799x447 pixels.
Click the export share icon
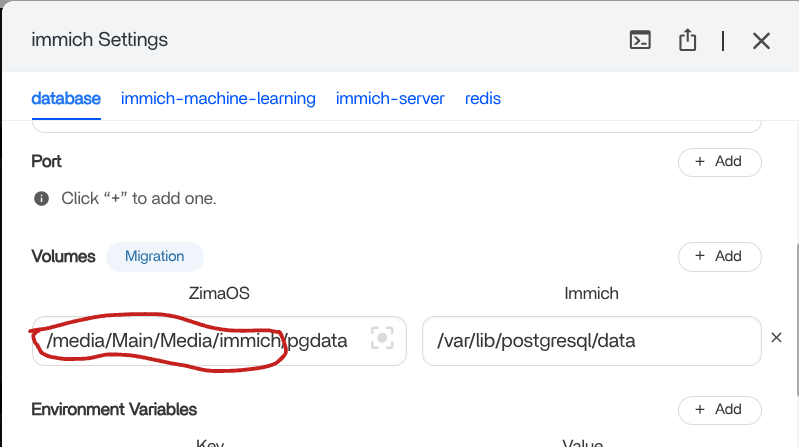[687, 40]
